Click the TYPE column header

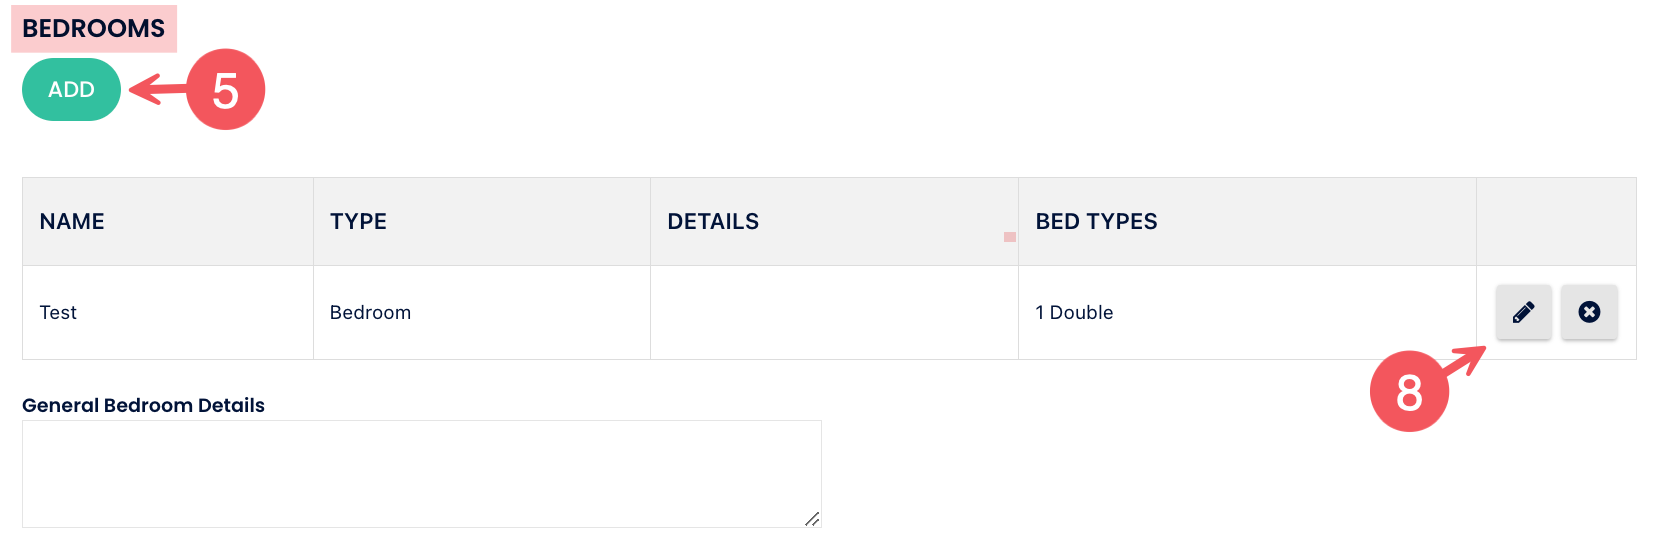[x=358, y=222]
